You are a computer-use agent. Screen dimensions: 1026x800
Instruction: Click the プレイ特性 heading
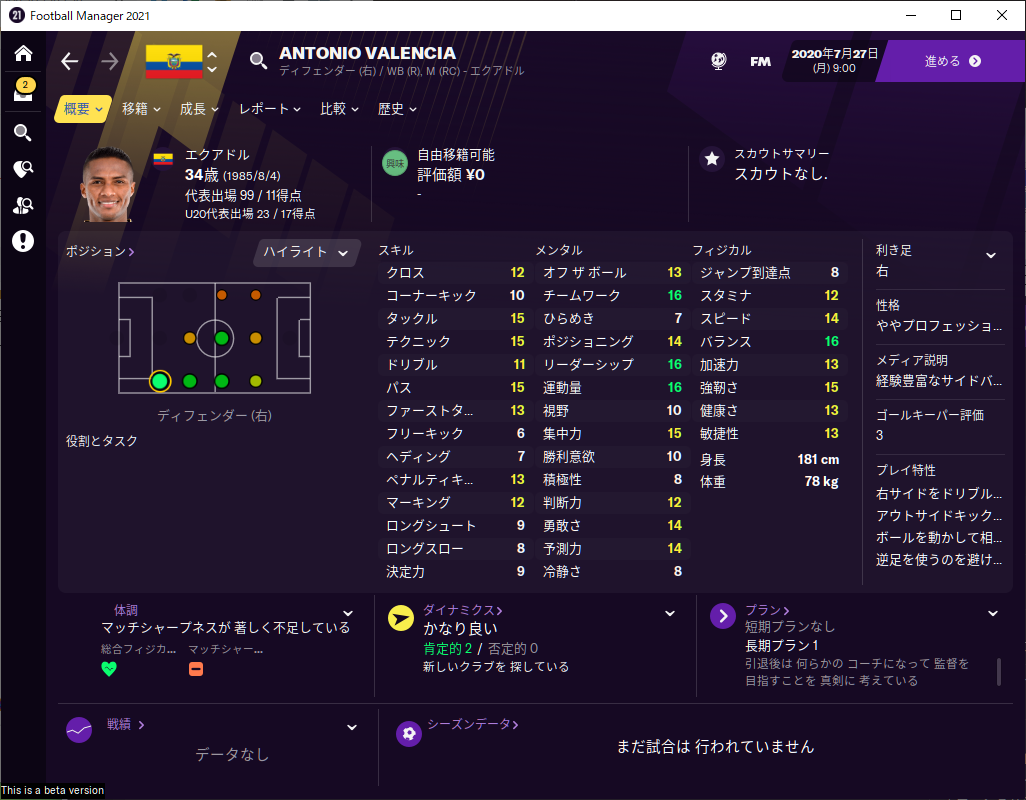[x=906, y=470]
